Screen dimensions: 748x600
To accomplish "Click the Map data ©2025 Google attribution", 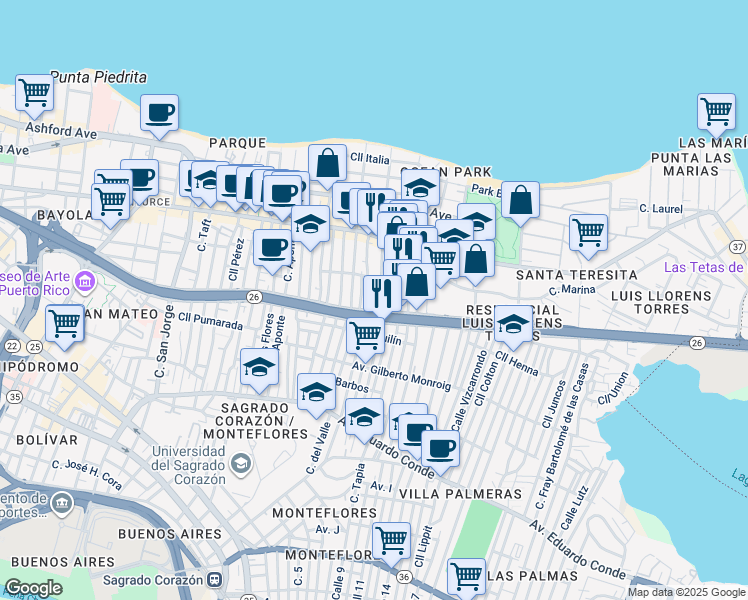I will [686, 592].
